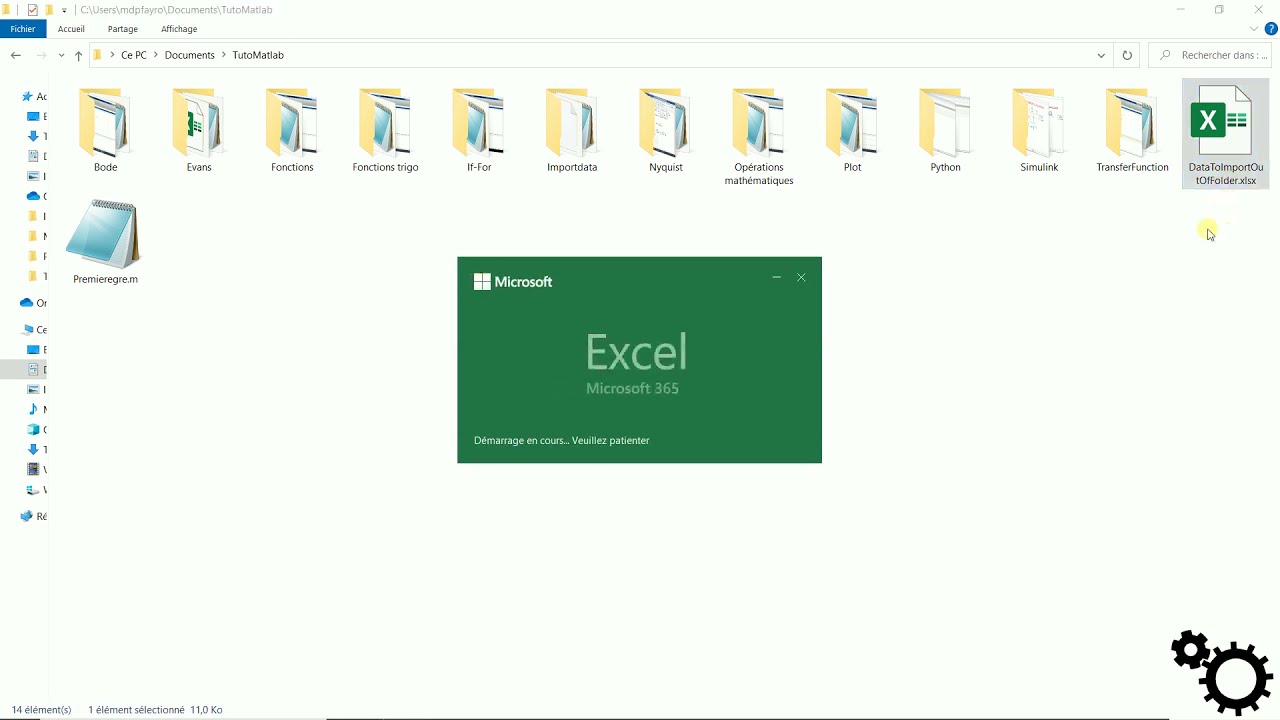Screen dimensions: 1280x720
Task: Navigate to Documents via breadcrumb
Action: pos(190,55)
